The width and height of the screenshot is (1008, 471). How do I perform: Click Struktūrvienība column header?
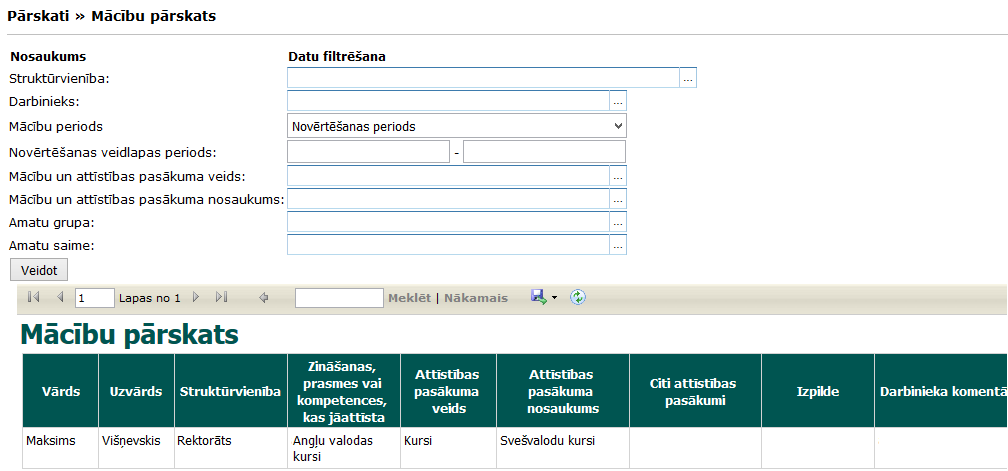click(x=231, y=391)
